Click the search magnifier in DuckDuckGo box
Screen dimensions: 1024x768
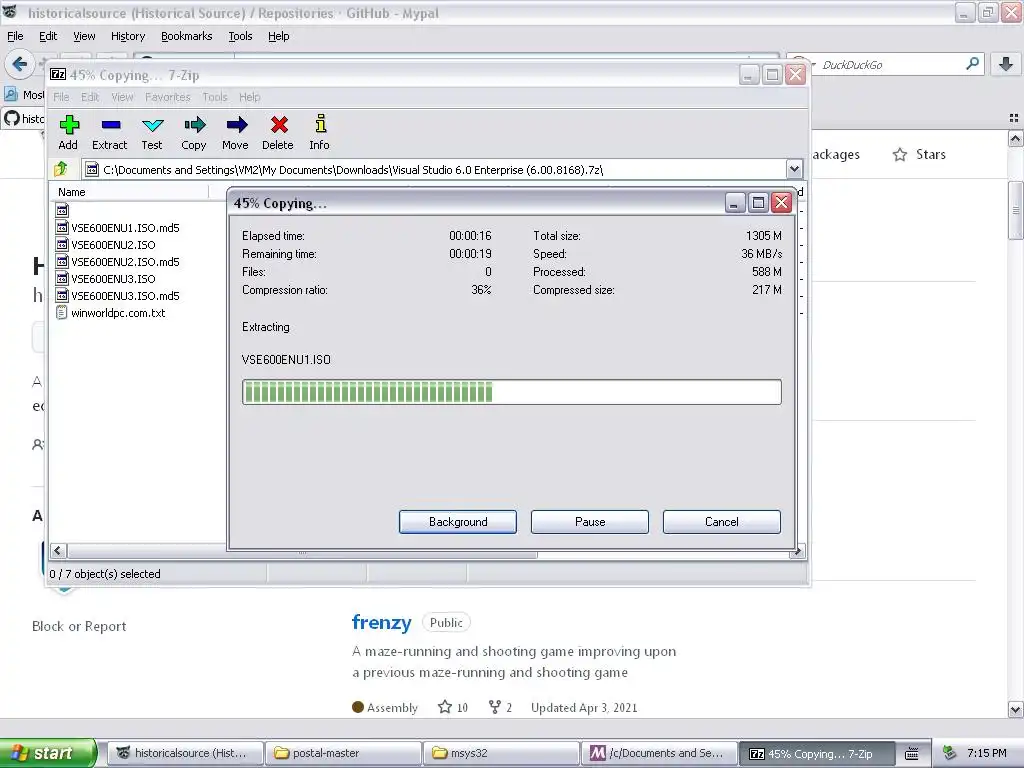(972, 64)
